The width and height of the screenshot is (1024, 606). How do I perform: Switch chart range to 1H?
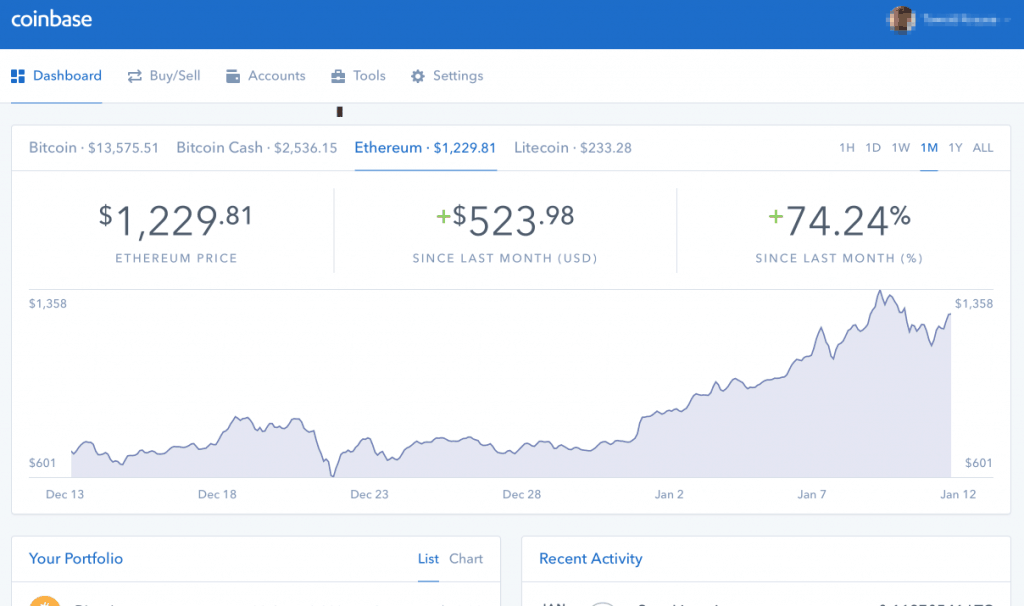click(x=847, y=148)
